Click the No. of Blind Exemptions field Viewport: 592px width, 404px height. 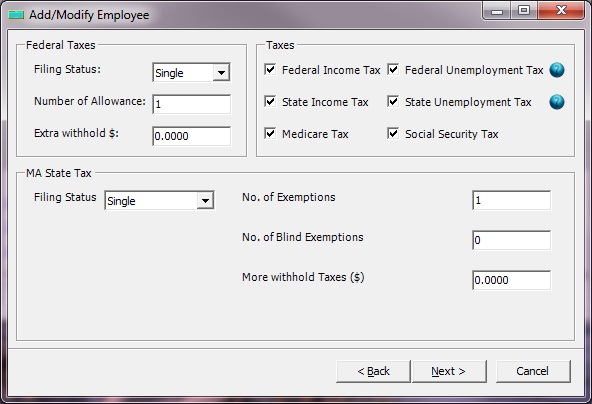pos(511,240)
